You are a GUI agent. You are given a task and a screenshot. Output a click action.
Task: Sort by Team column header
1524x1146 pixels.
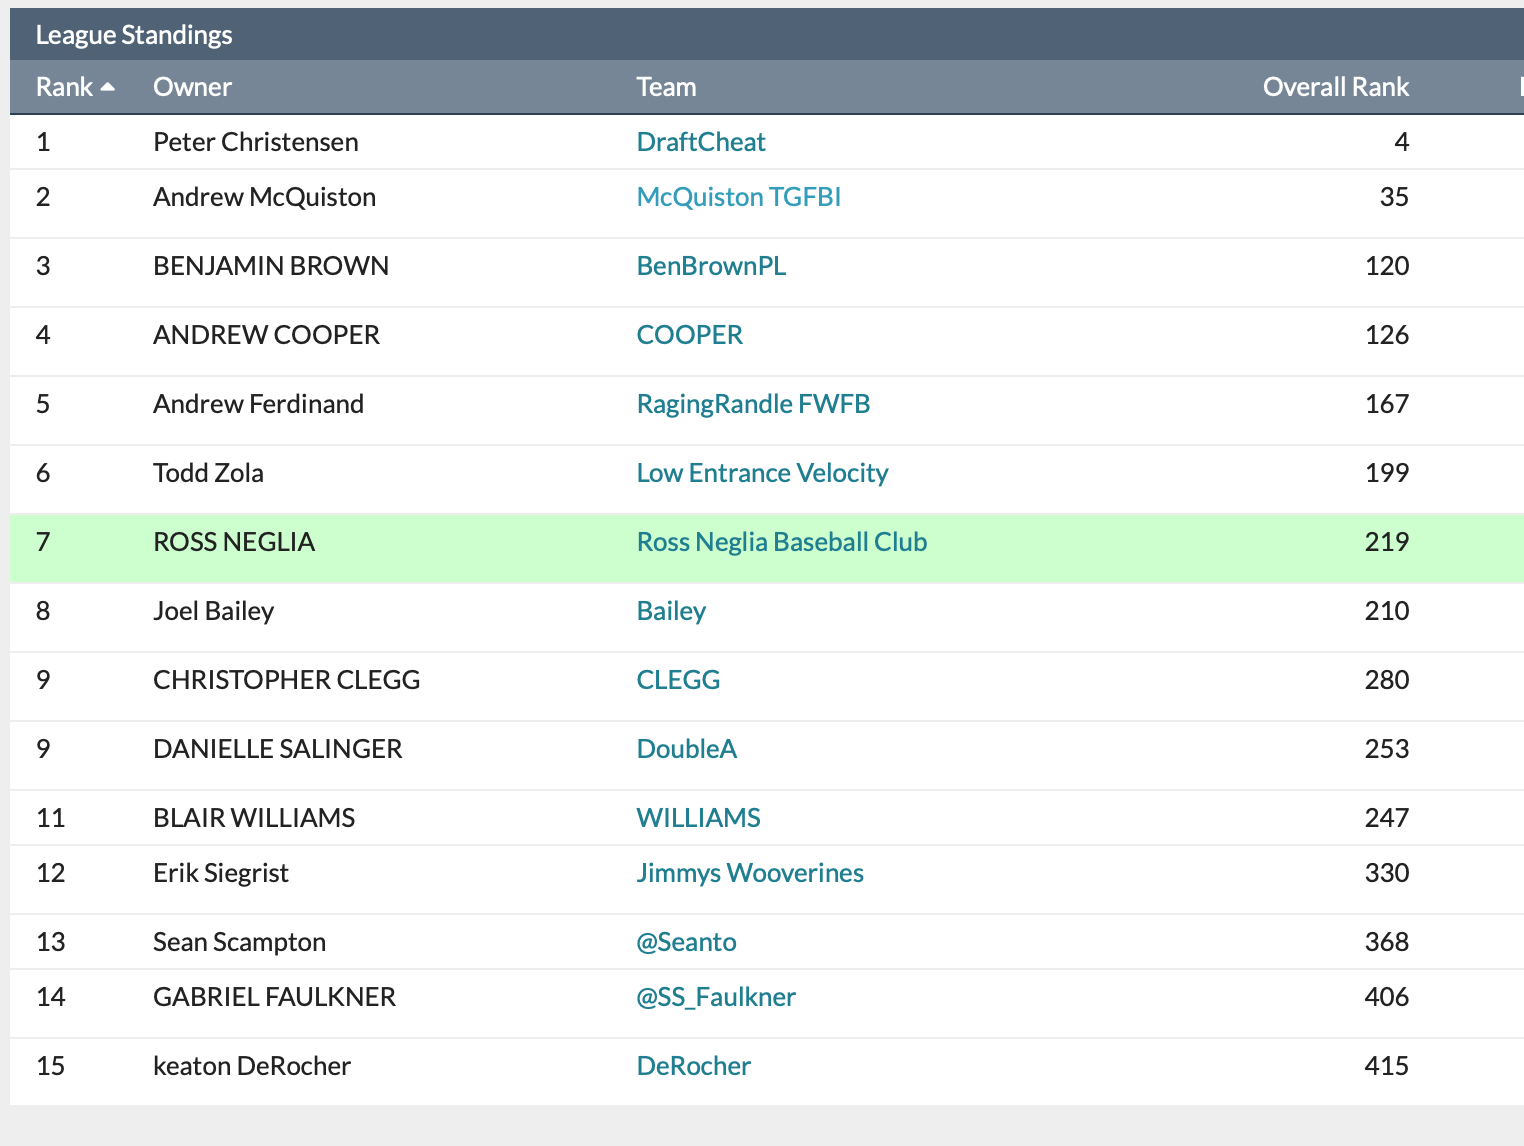click(666, 87)
